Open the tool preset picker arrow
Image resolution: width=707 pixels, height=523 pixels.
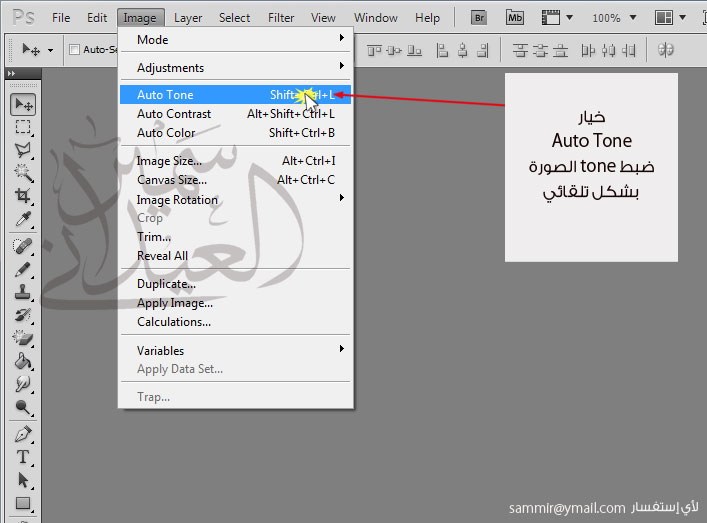click(x=50, y=50)
